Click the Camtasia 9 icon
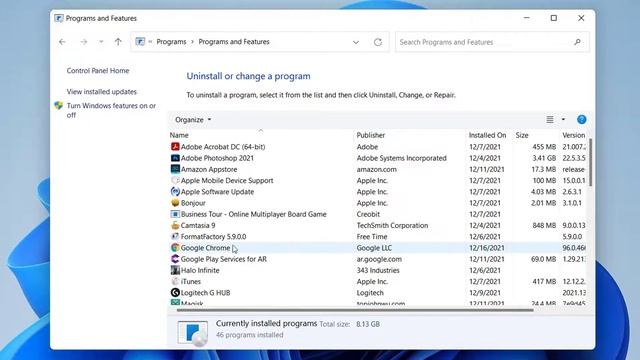Image resolution: width=640 pixels, height=360 pixels. tap(175, 225)
